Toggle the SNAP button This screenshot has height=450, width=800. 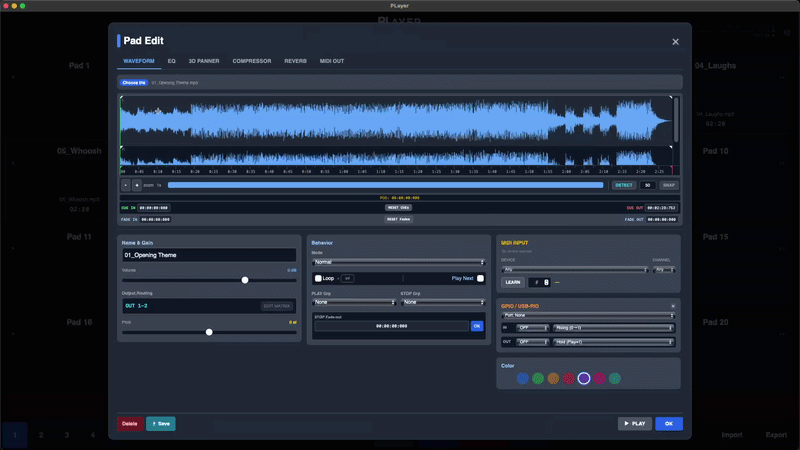pyautogui.click(x=669, y=185)
